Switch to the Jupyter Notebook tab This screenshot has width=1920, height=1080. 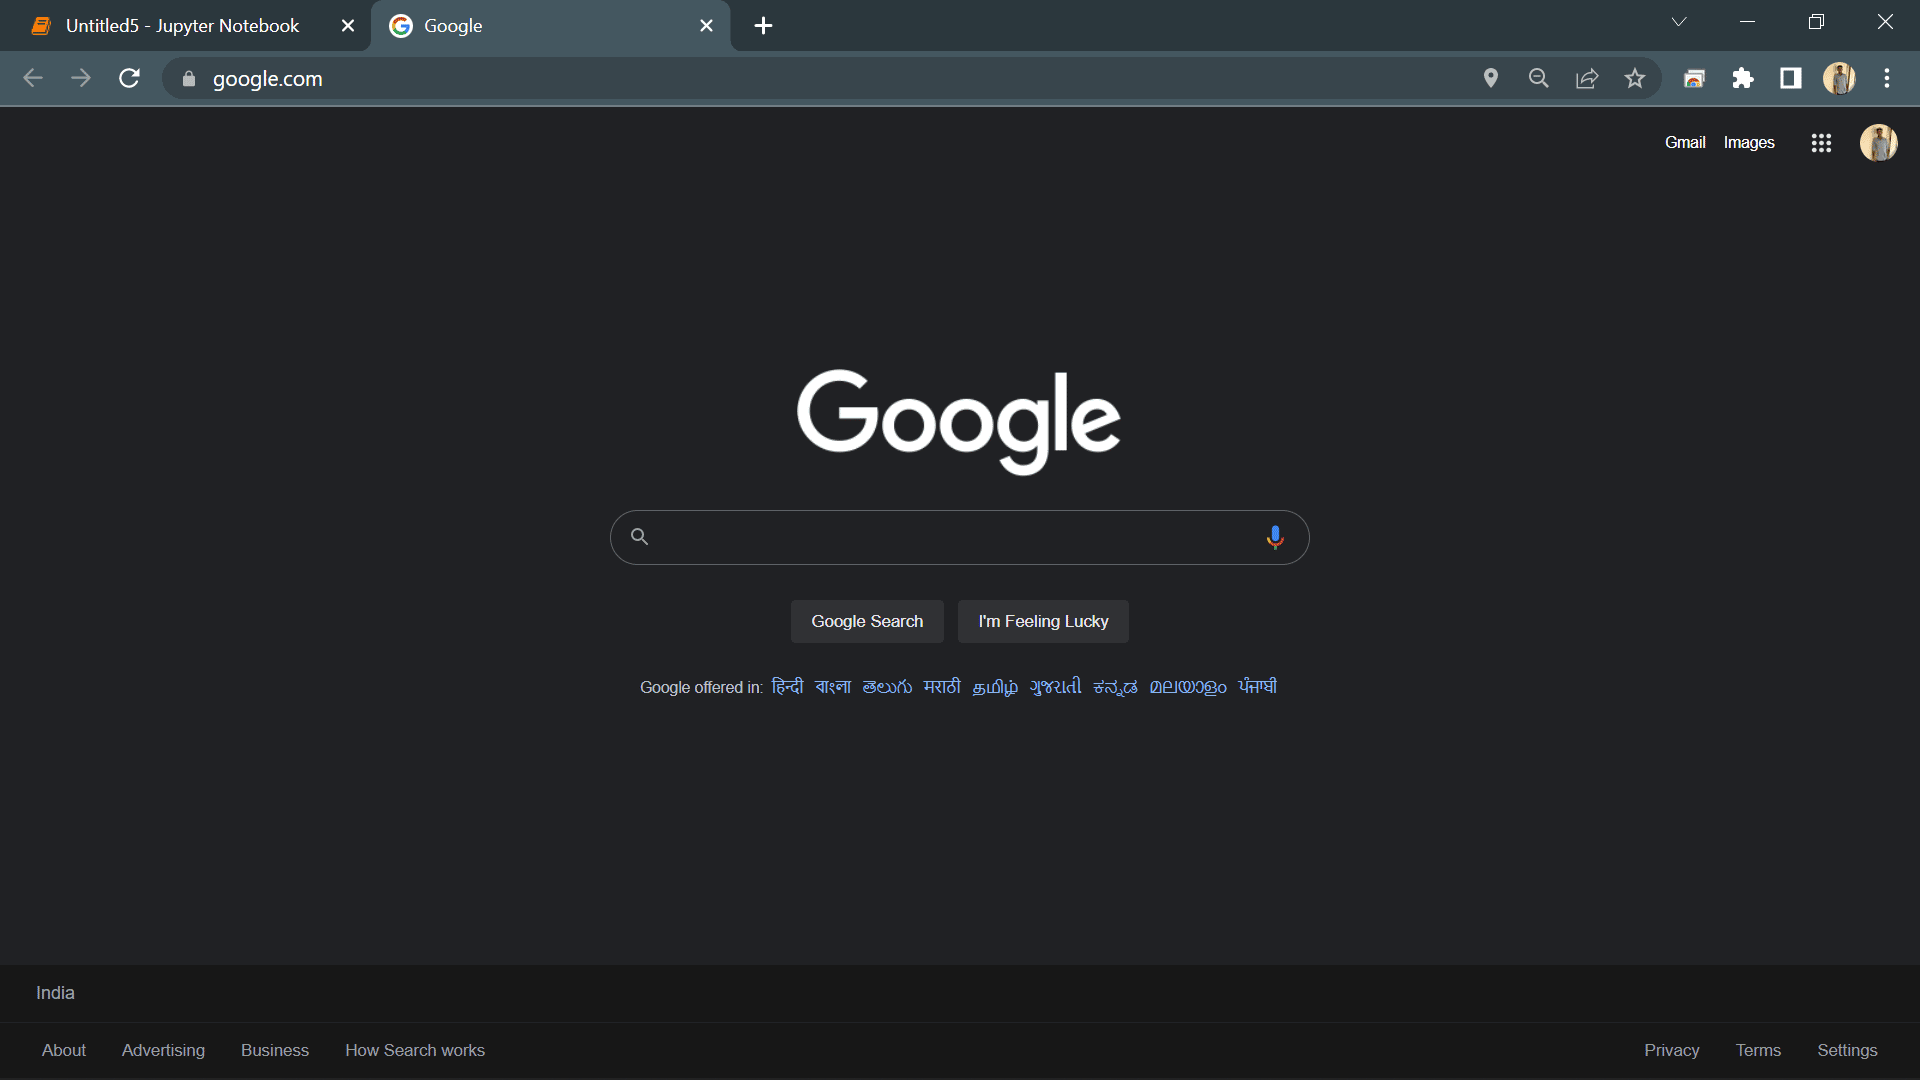click(180, 26)
